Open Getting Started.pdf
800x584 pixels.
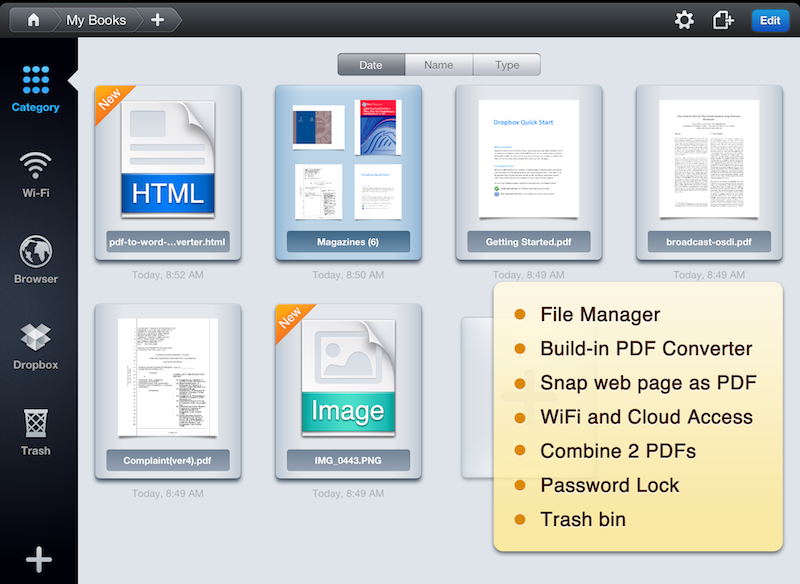(529, 173)
